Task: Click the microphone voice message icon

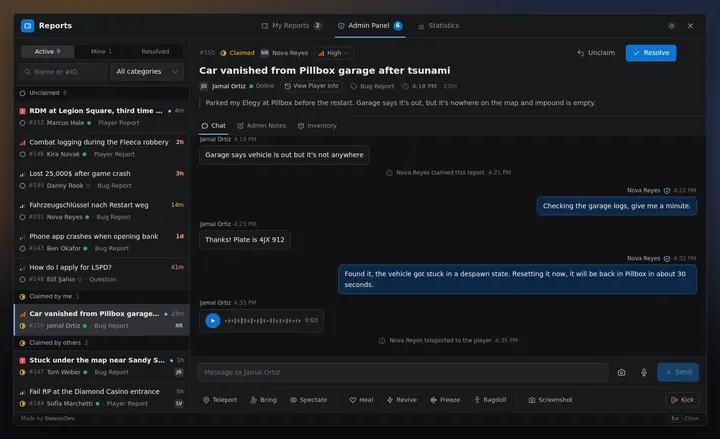Action: pos(644,372)
